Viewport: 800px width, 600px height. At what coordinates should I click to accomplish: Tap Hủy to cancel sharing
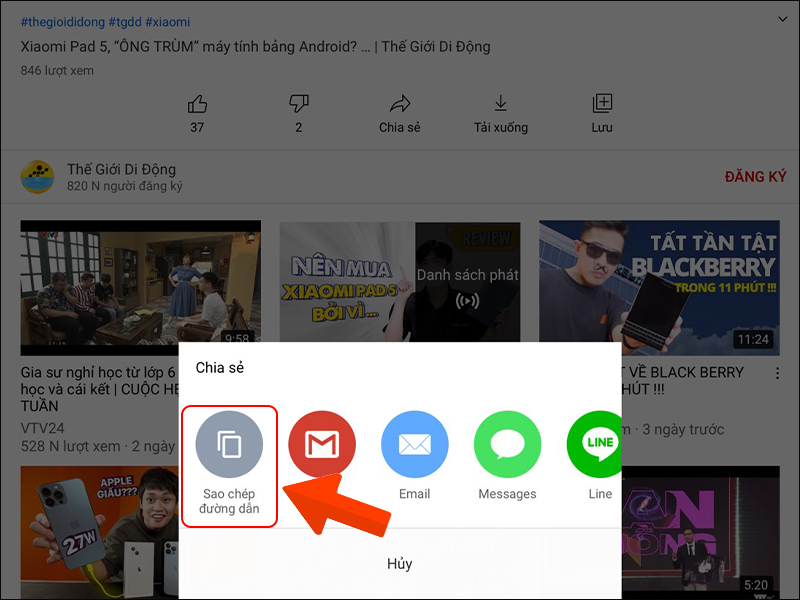399,564
